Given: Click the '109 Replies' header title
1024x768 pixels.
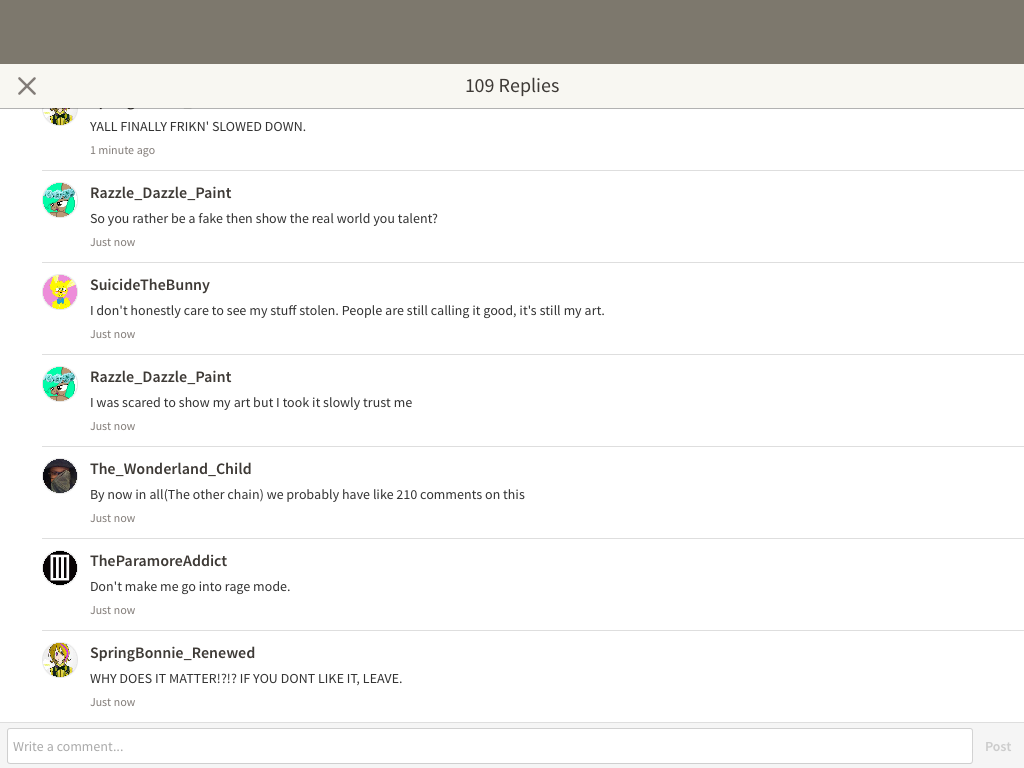Looking at the screenshot, I should [x=512, y=86].
